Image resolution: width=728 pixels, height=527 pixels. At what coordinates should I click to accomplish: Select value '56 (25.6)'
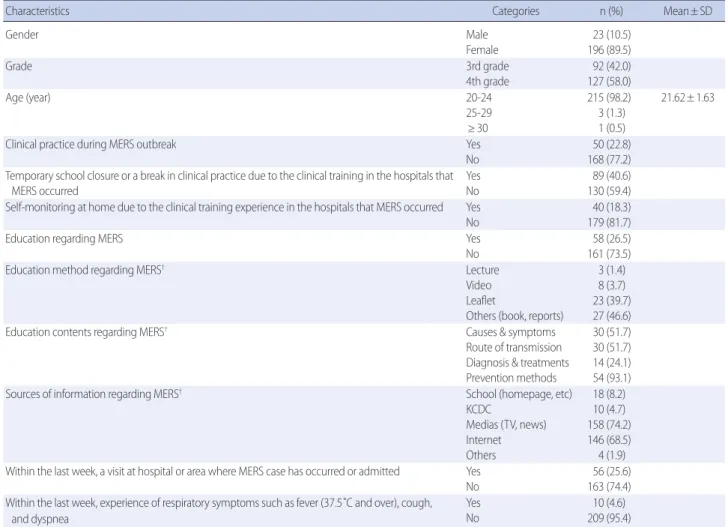(612, 472)
